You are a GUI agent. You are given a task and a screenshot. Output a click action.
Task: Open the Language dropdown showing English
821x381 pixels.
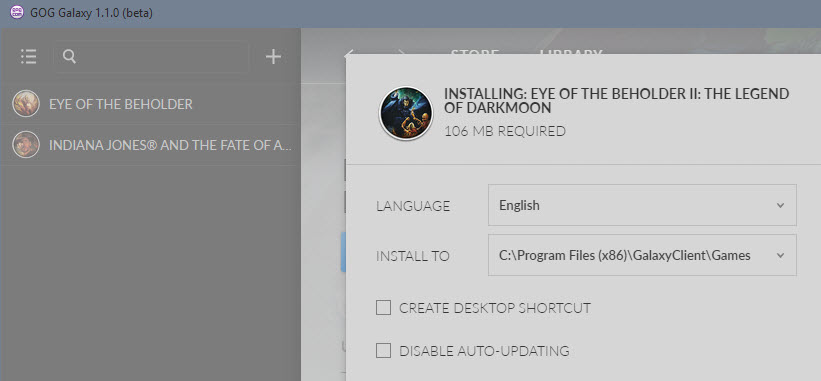coord(642,205)
